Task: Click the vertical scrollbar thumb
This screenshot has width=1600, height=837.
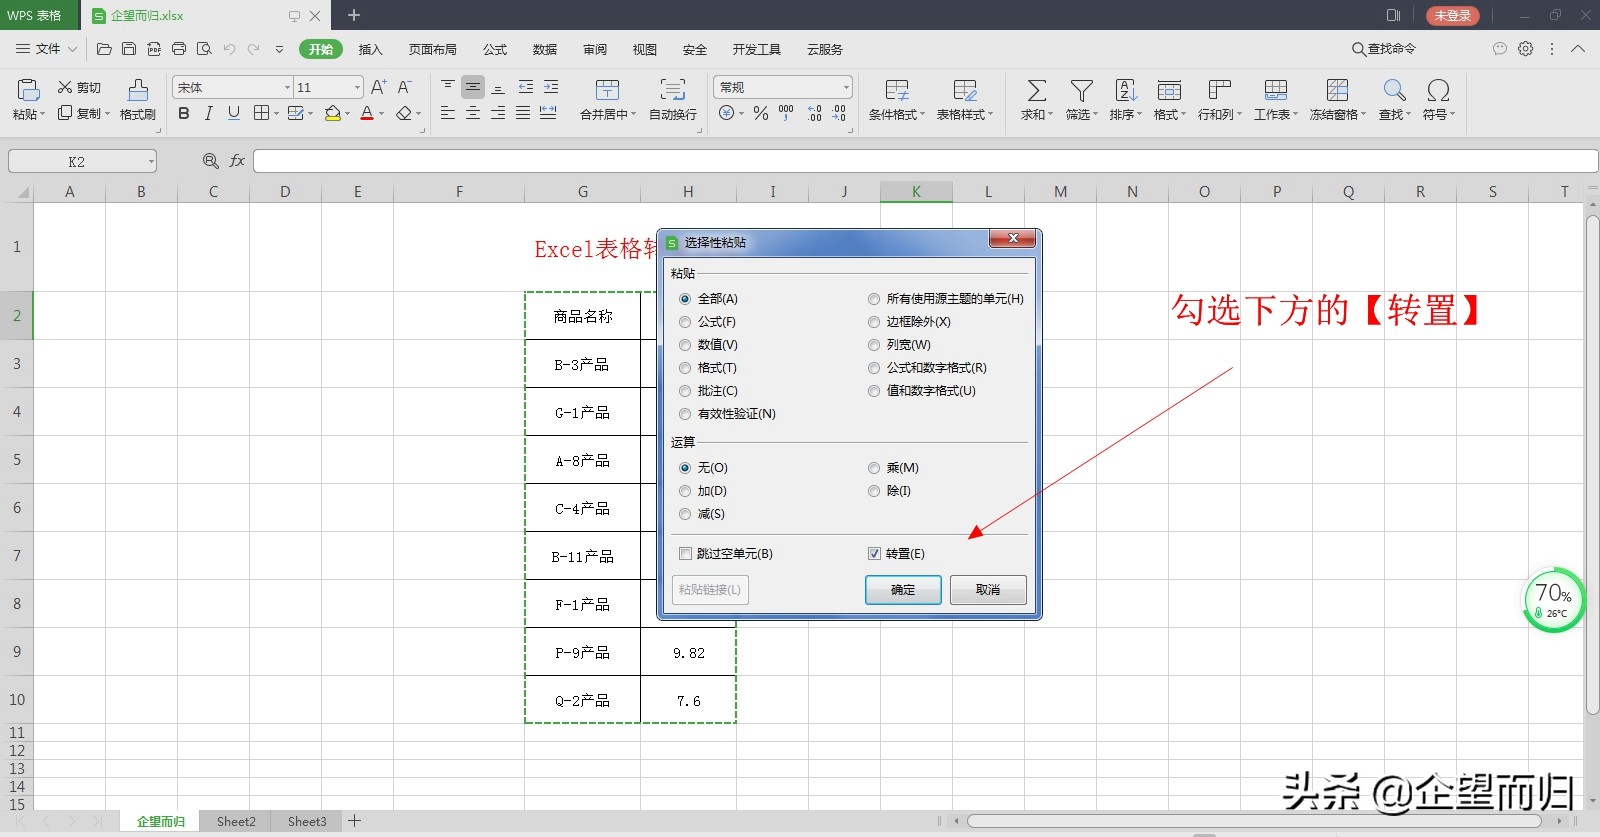Action: click(1592, 465)
